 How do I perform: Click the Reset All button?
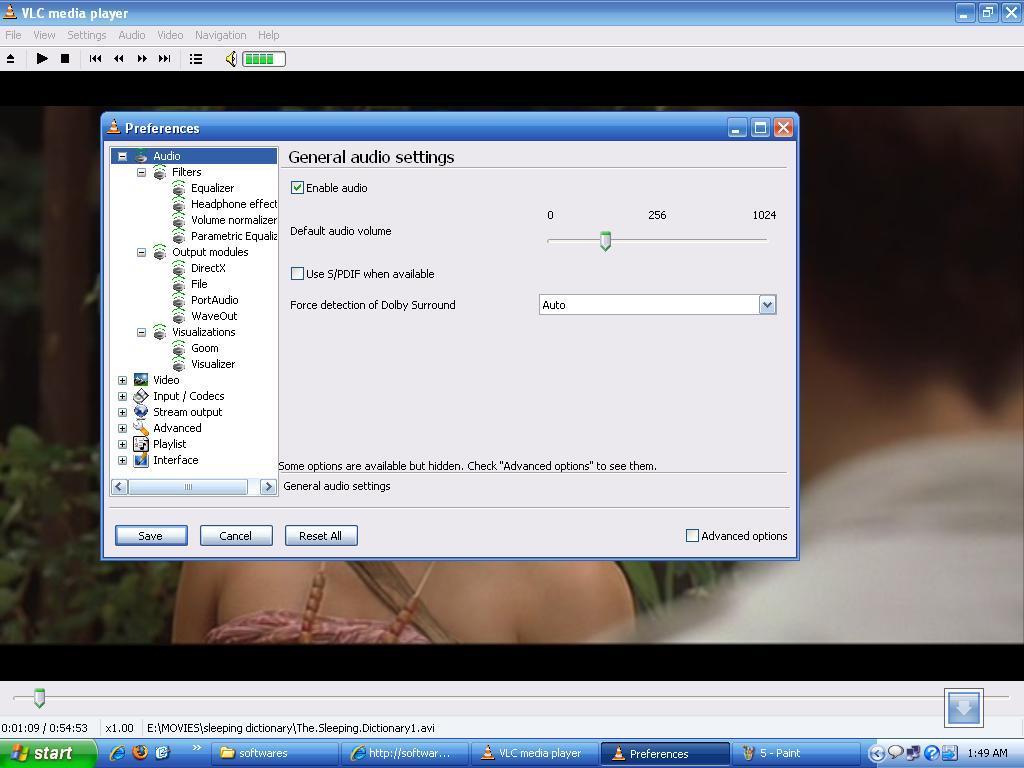320,535
